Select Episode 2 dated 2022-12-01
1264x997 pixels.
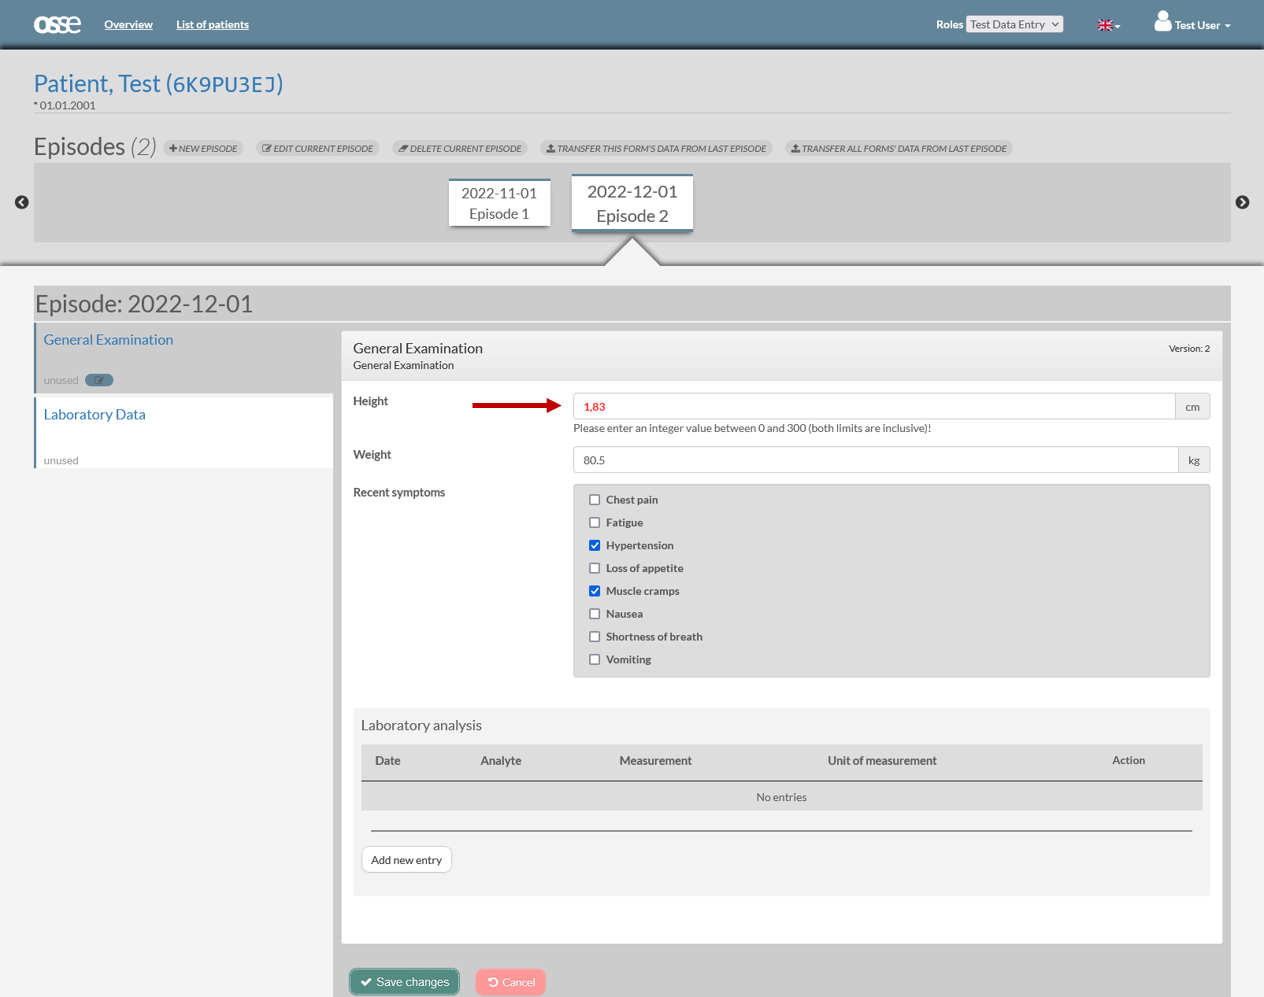pos(632,203)
